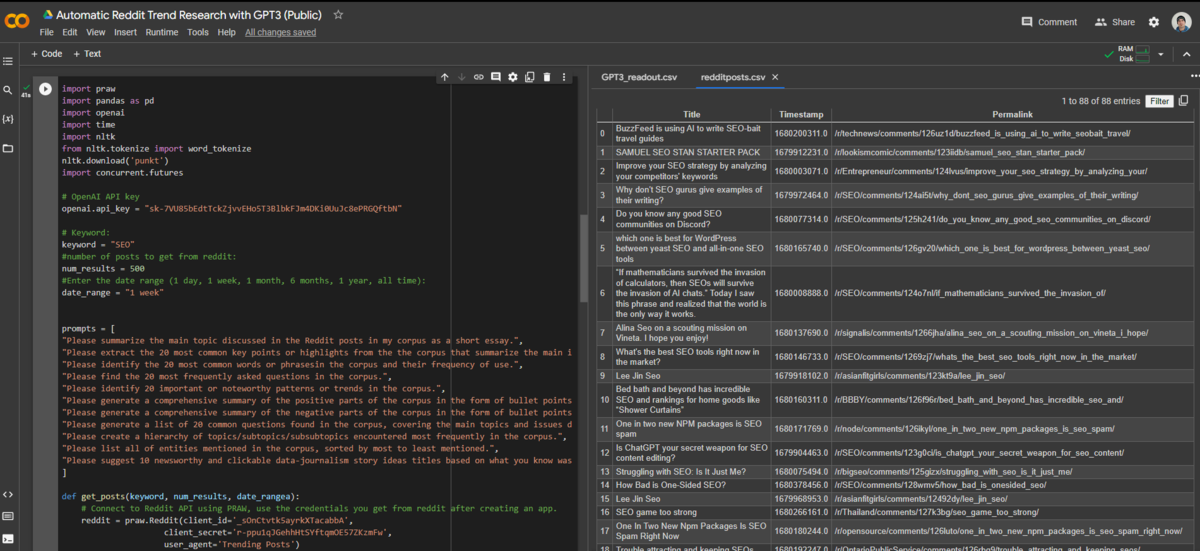Viewport: 1200px width, 551px height.
Task: Open the Runtime menu
Action: 162,32
